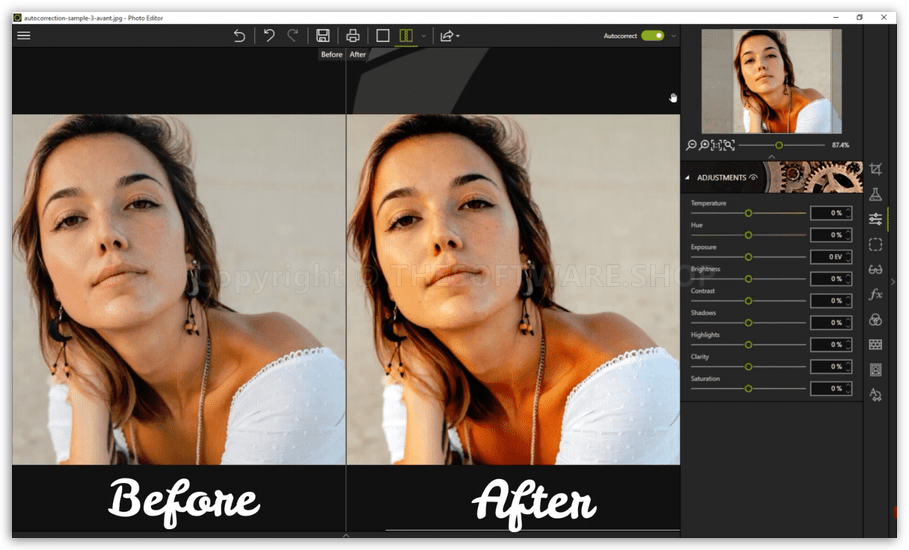Click the Clarity slider handle
This screenshot has width=909, height=550.
[748, 367]
